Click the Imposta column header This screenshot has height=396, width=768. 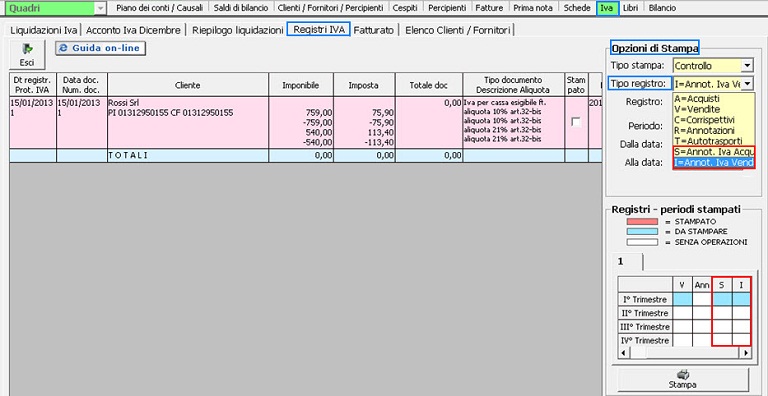[363, 85]
